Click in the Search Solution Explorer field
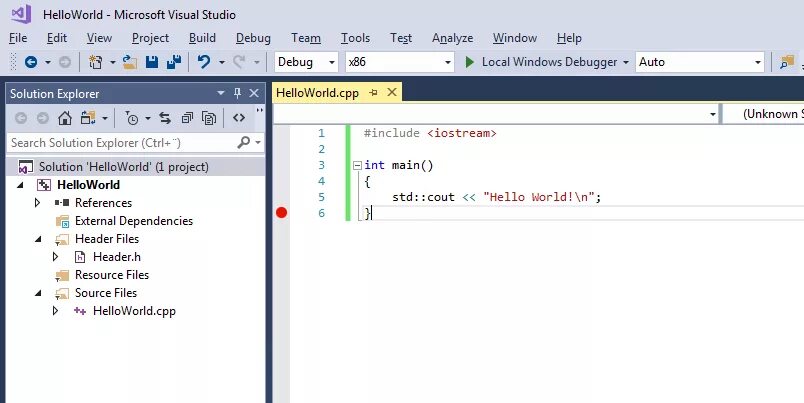Viewport: 804px width, 403px height. 122,143
